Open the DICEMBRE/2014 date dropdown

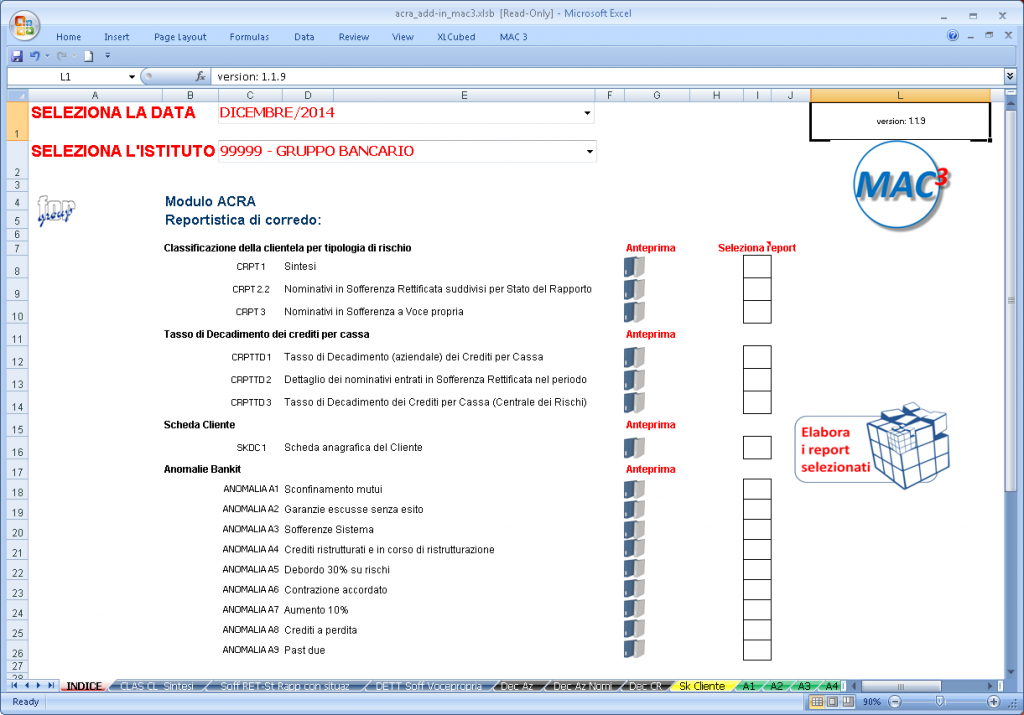pos(587,113)
